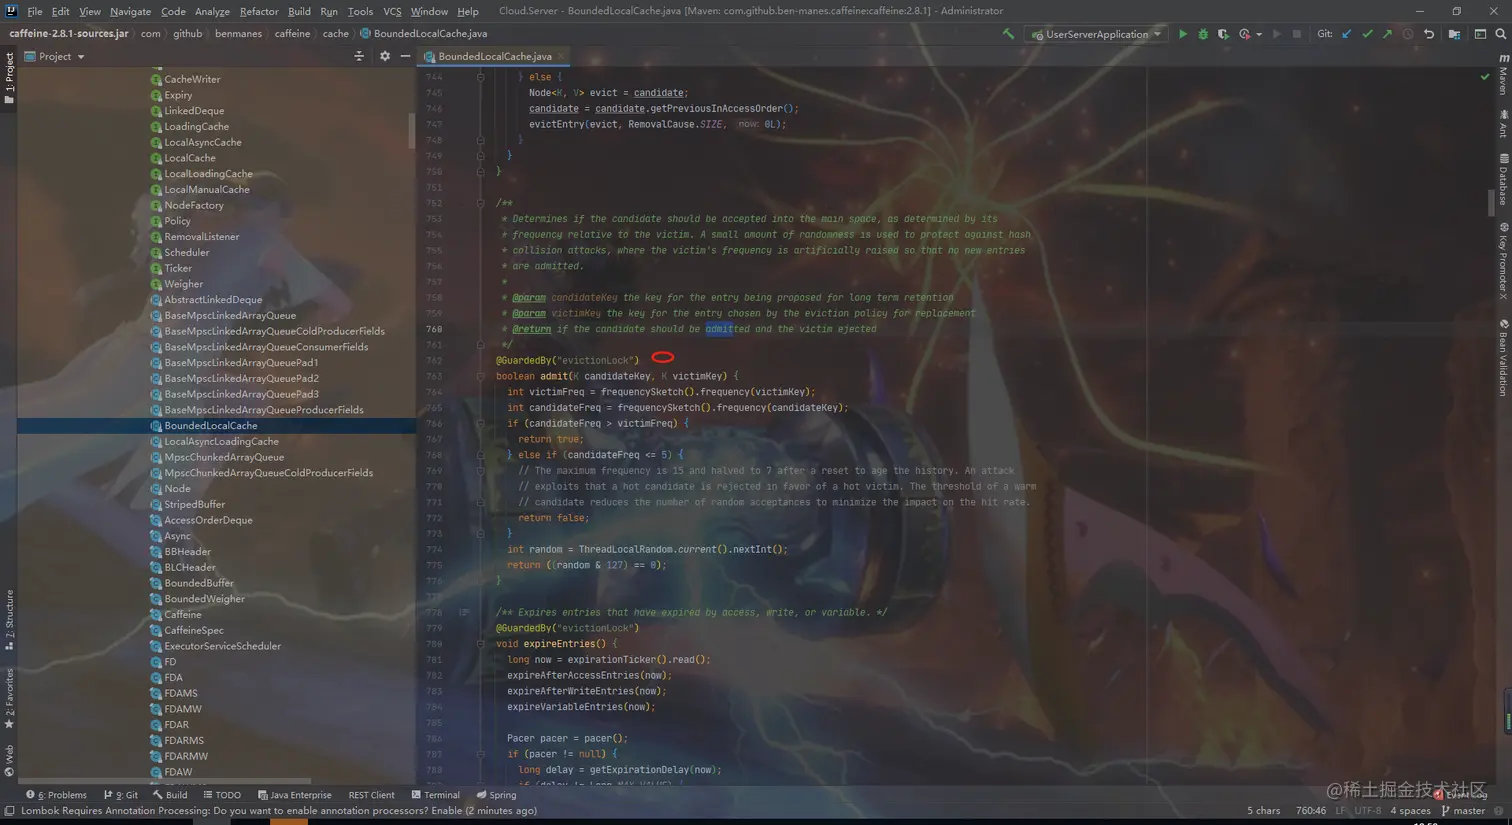Click the line:column 760:46 indicator

pos(1310,811)
